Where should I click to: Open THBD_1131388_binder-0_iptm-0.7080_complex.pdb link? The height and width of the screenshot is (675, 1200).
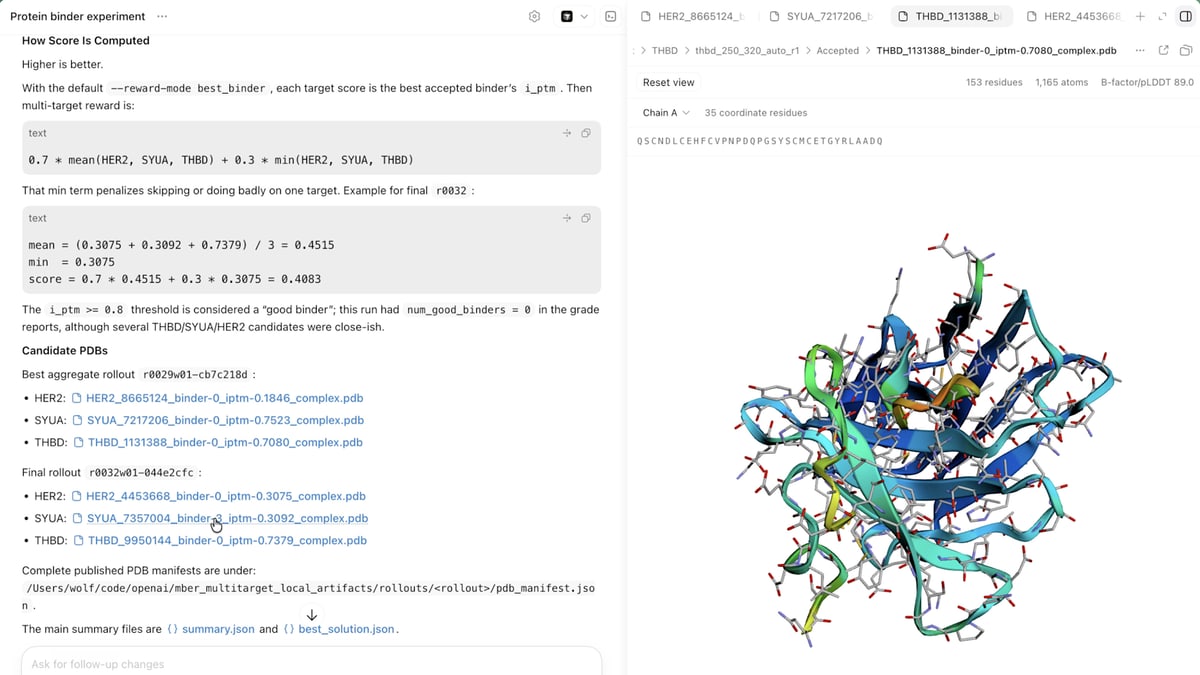pyautogui.click(x=225, y=442)
